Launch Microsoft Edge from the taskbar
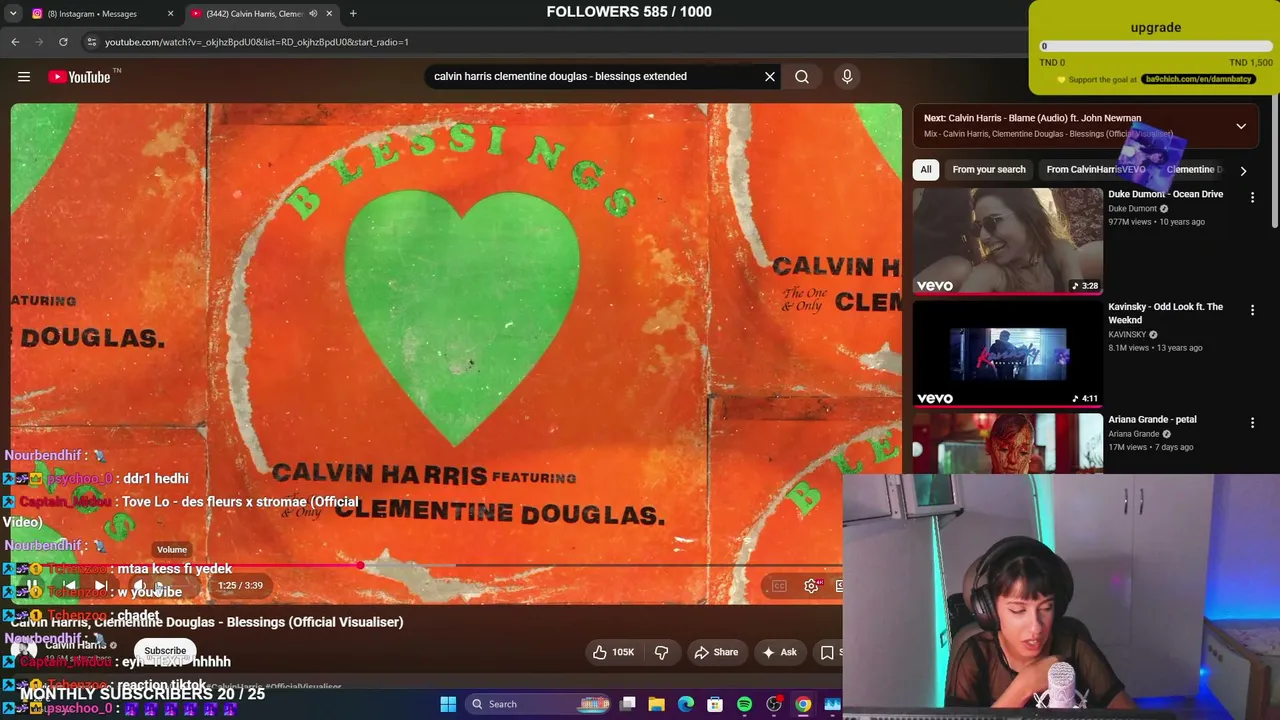The image size is (1280, 720). pyautogui.click(x=686, y=704)
